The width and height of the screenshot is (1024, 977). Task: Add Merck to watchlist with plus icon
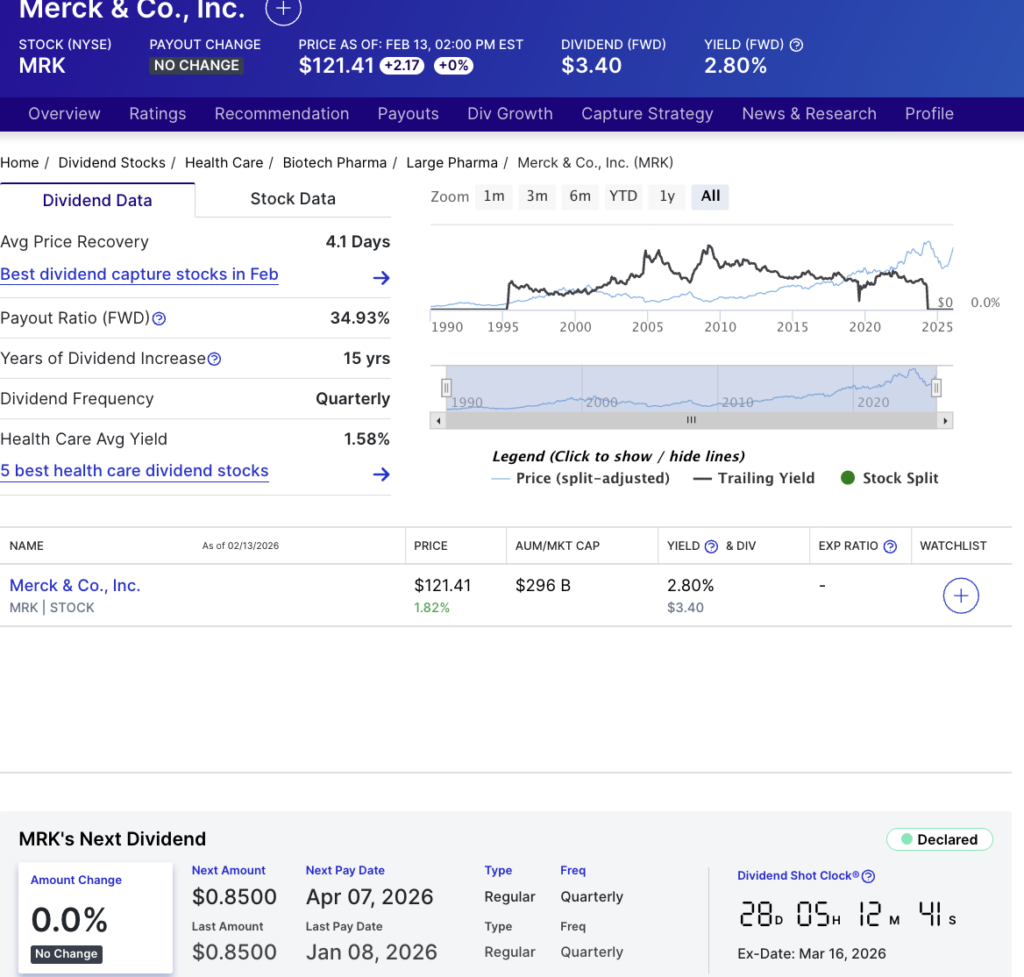[x=960, y=596]
